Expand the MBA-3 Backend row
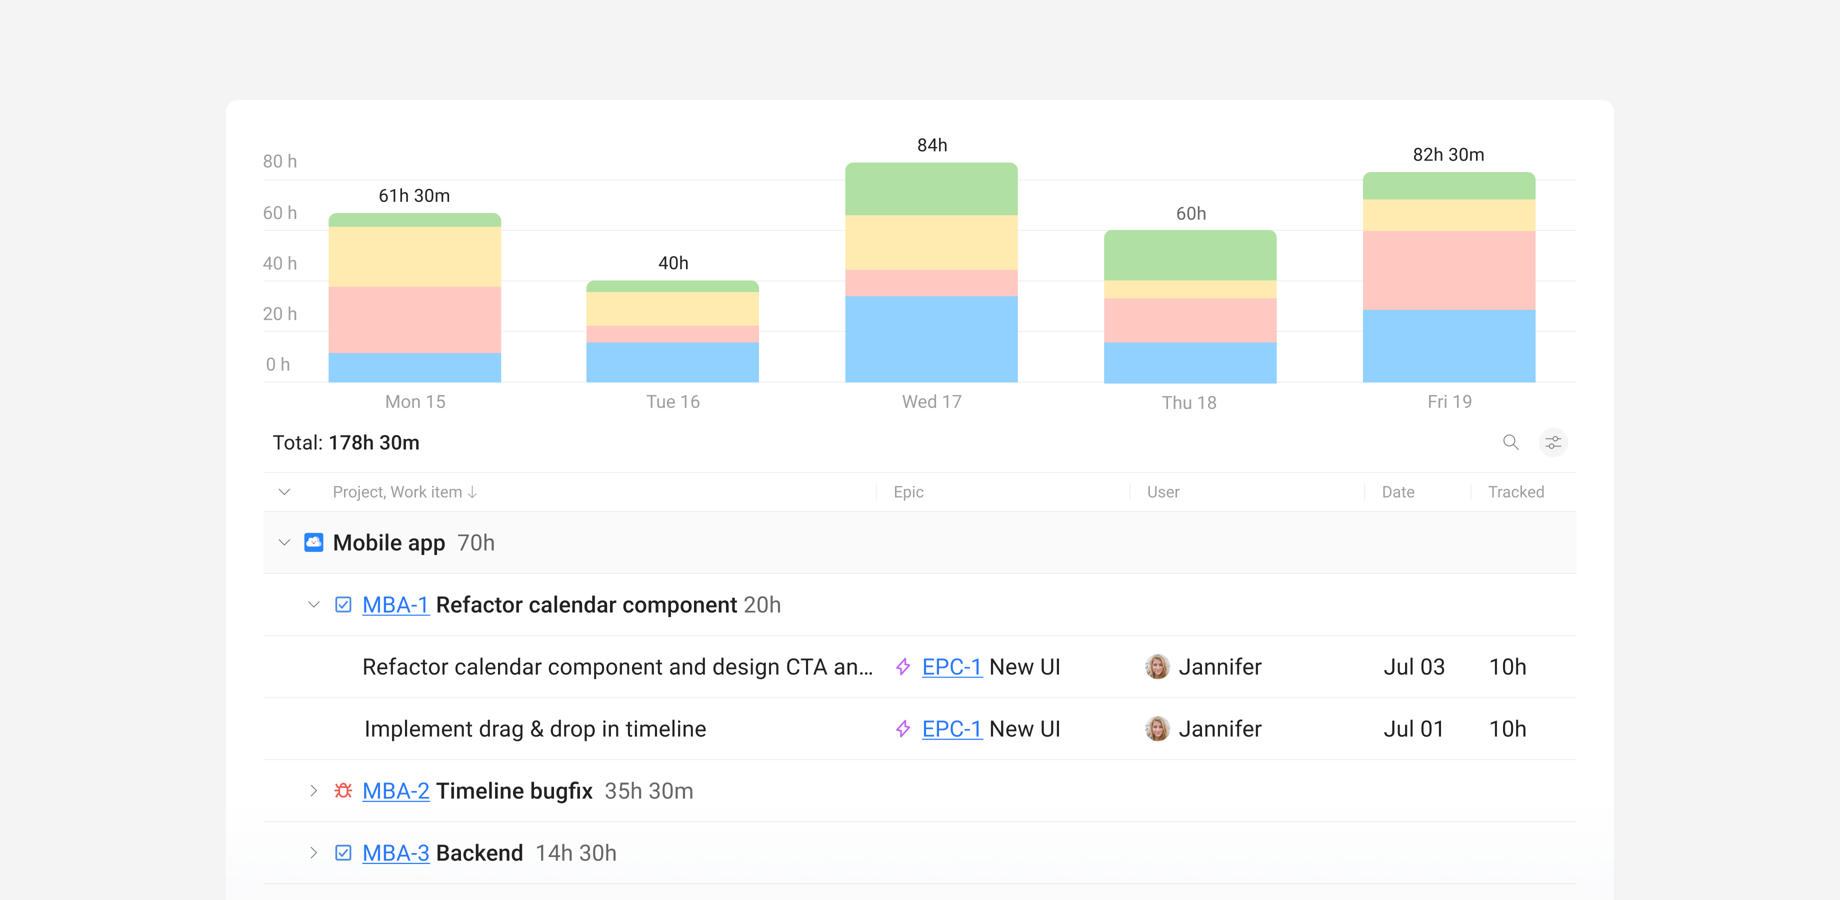This screenshot has width=1840, height=900. (313, 852)
